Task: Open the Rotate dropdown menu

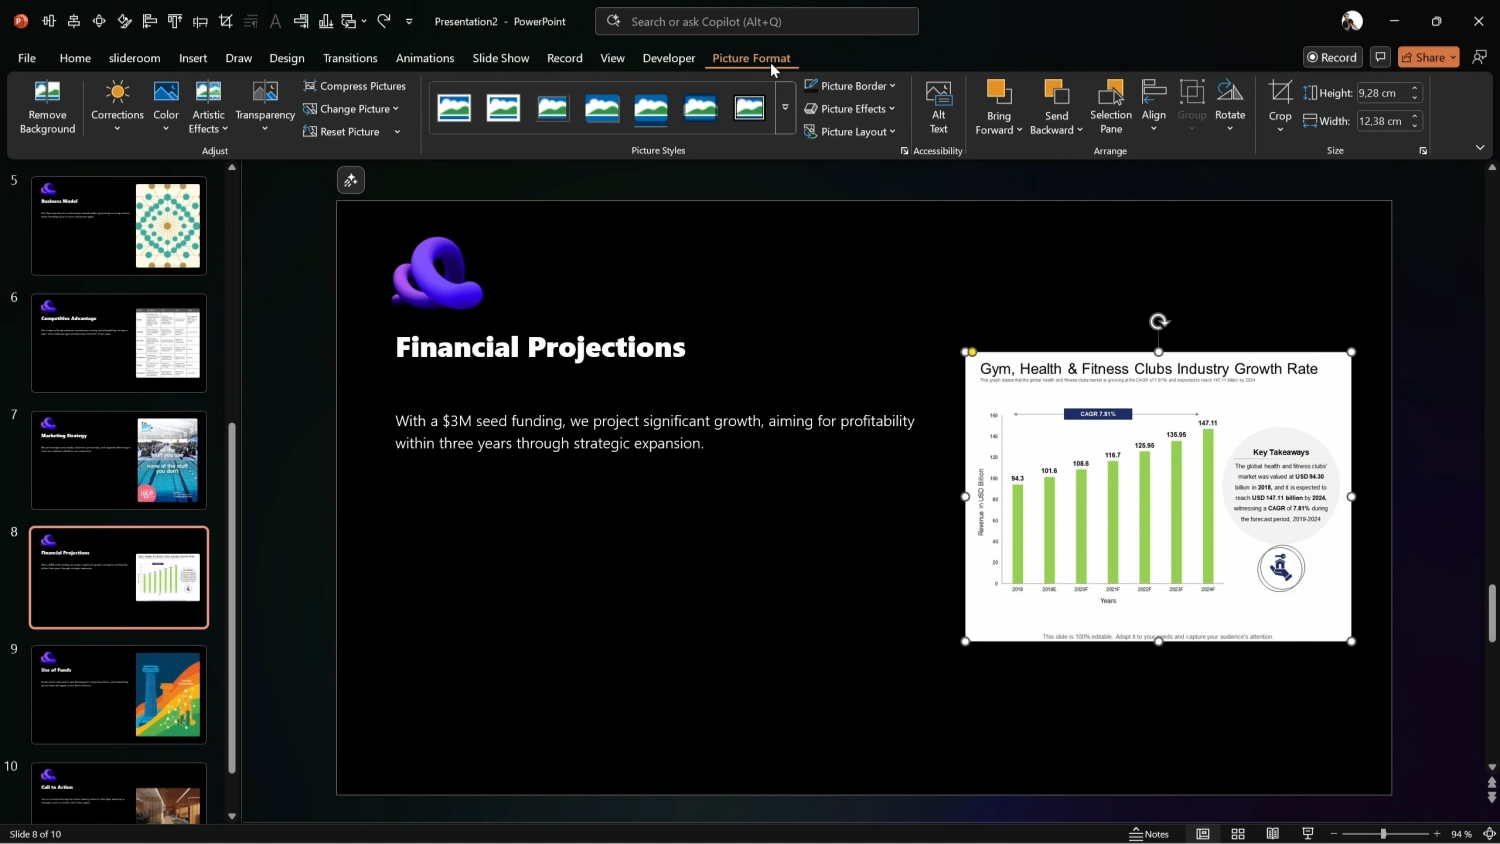Action: coord(1230,107)
